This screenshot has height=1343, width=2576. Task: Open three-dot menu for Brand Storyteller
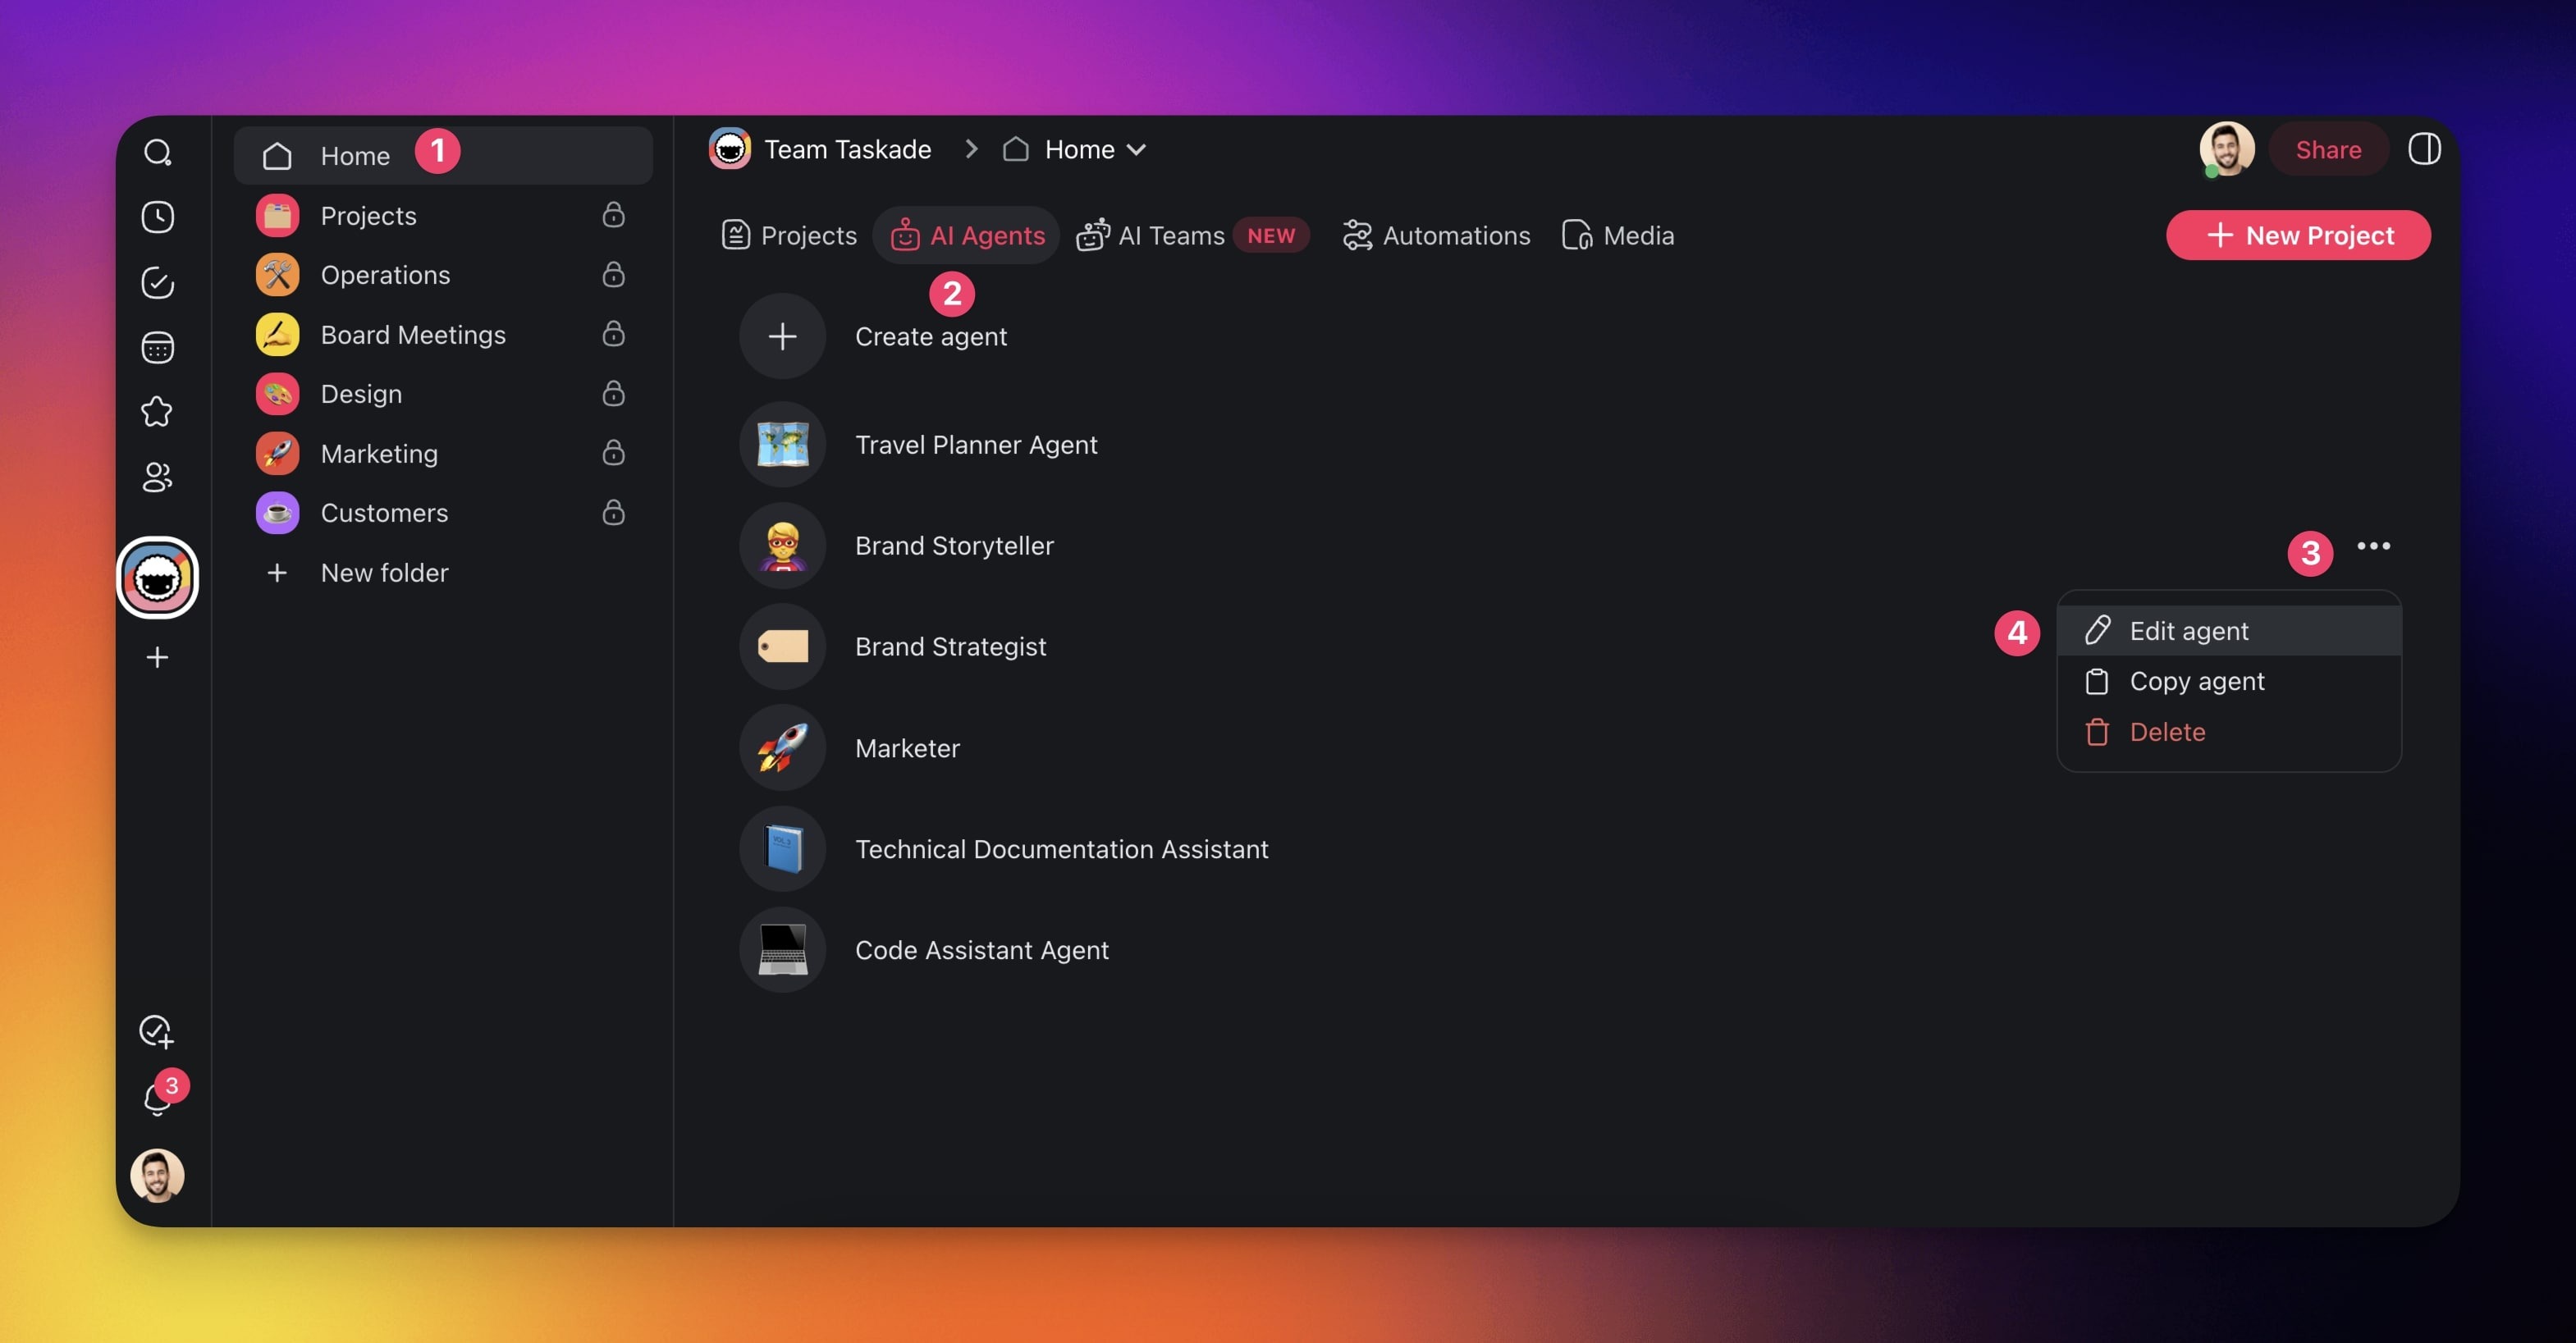2373,546
